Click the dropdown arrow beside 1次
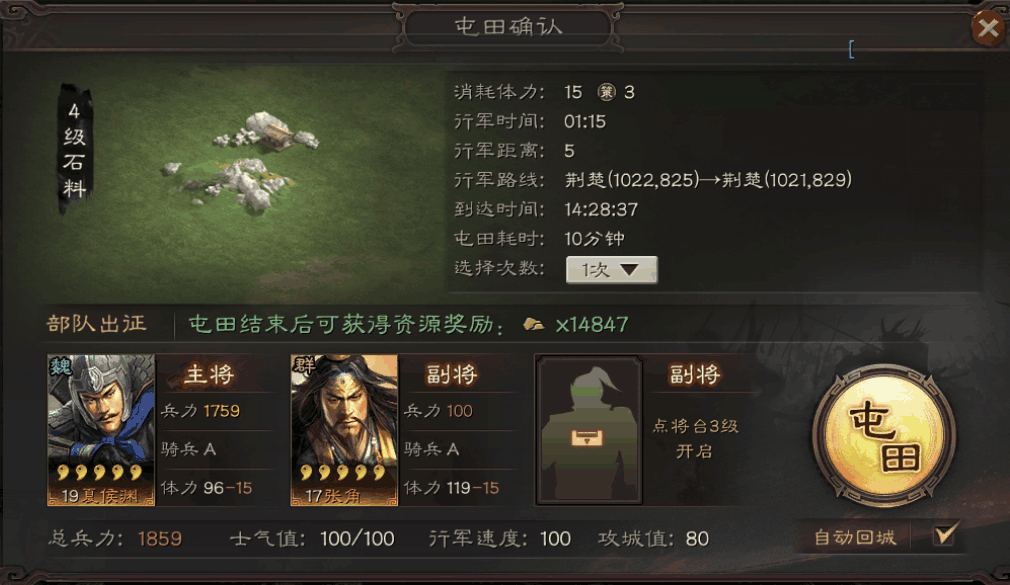Viewport: 1010px width, 585px height. pos(629,269)
